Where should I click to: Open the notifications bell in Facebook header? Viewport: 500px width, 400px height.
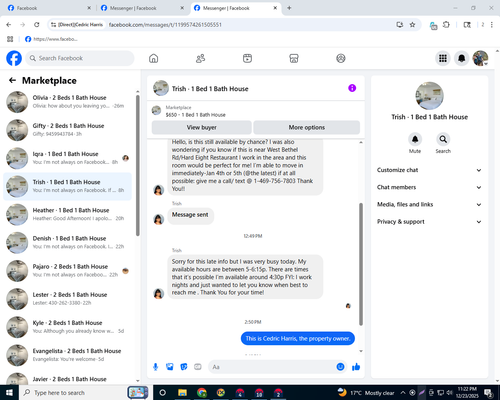coord(462,58)
